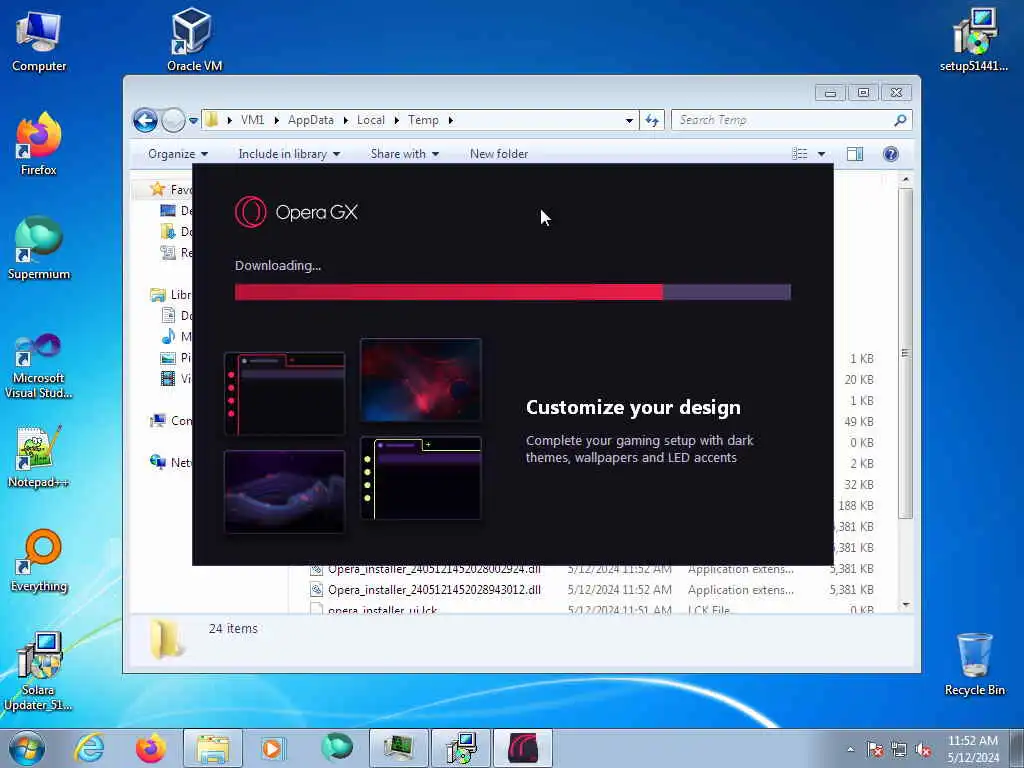The height and width of the screenshot is (768, 1024).
Task: Click the purple wave wallpaper thumbnail
Action: 284,491
